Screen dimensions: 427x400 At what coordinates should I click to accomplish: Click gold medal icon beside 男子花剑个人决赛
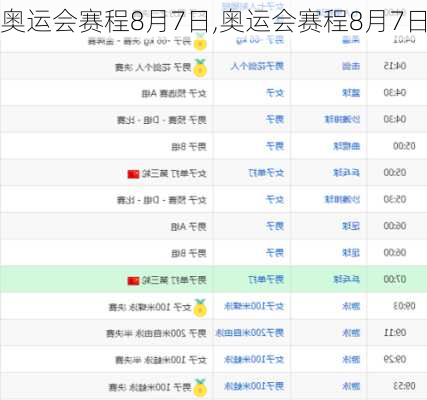tap(200, 68)
